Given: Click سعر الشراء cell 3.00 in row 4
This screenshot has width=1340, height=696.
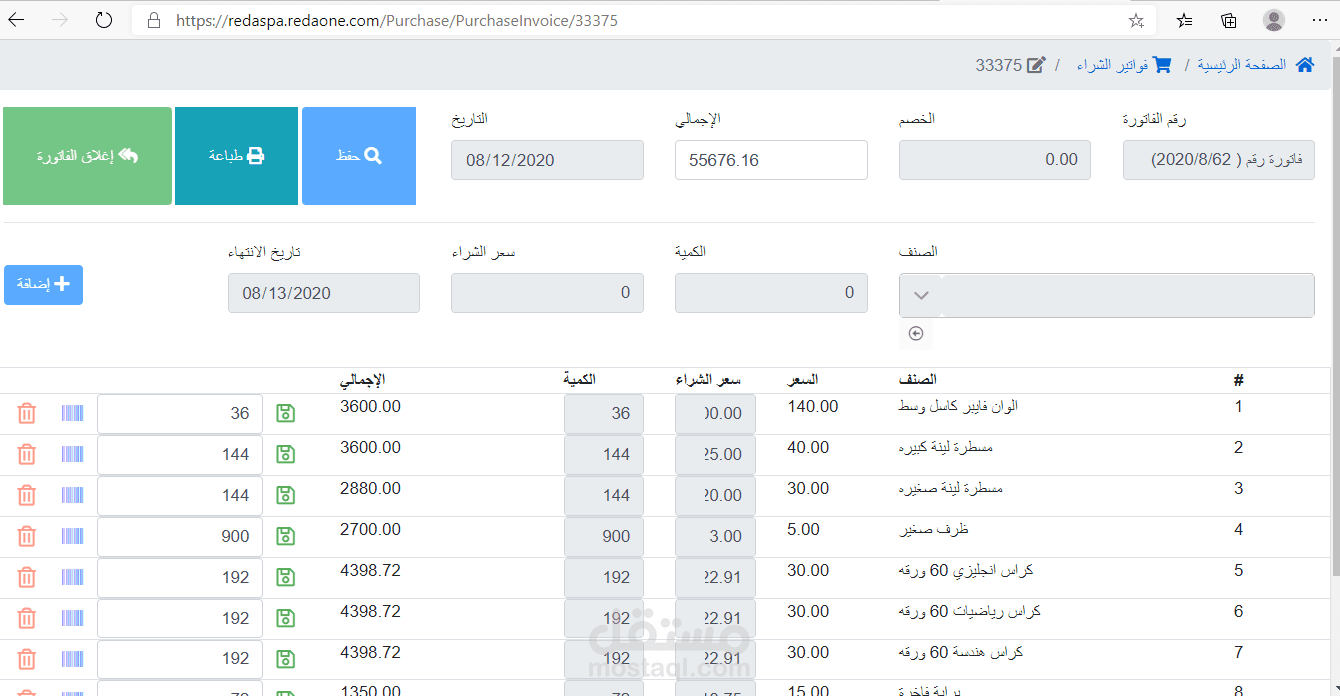Looking at the screenshot, I should coord(715,537).
